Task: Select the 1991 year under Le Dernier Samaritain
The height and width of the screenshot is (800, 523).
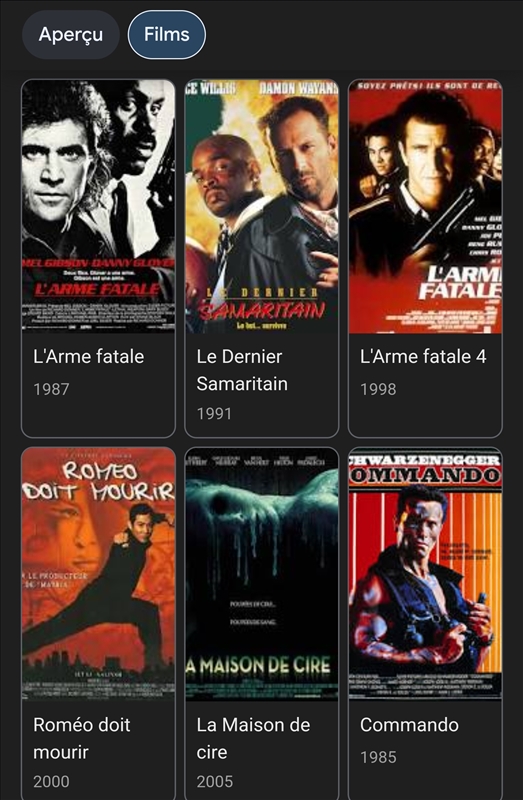Action: tap(214, 414)
